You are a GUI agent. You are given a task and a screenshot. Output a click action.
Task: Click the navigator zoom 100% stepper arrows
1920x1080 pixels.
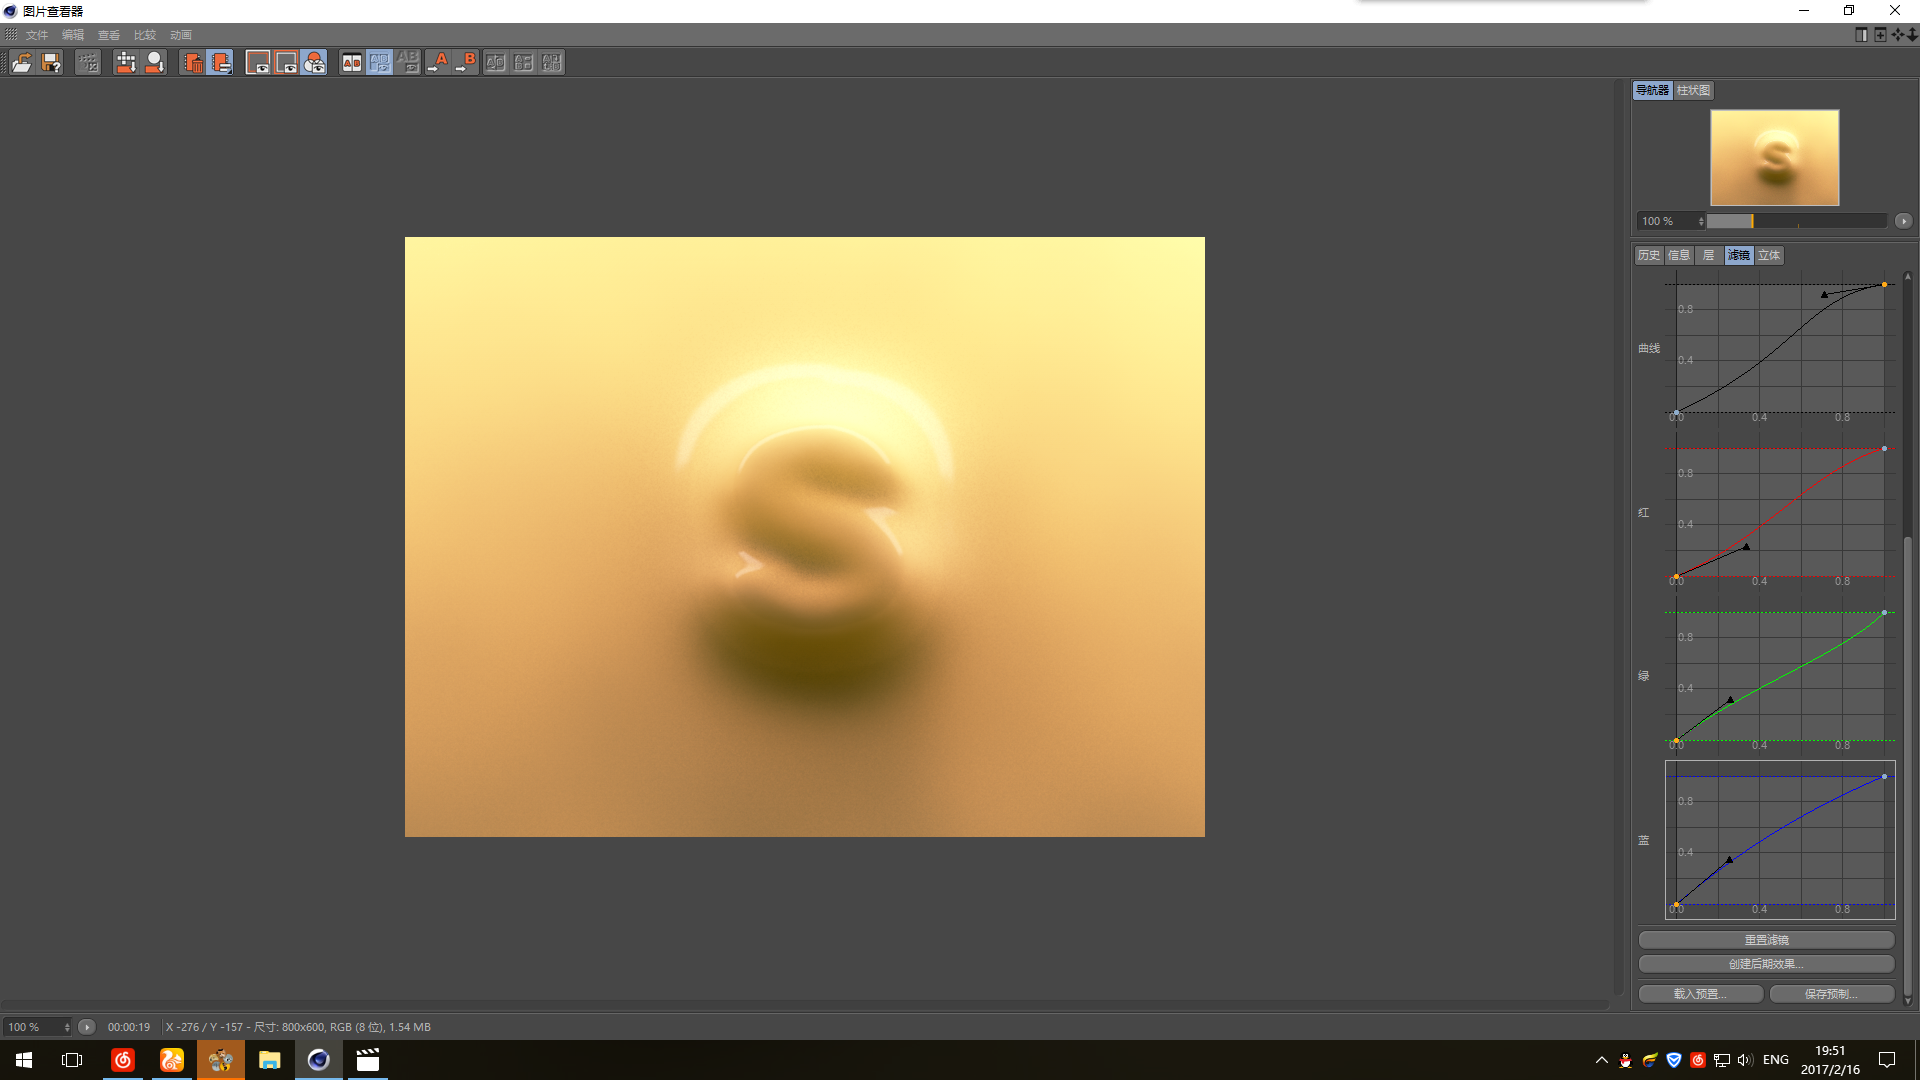click(x=1700, y=221)
